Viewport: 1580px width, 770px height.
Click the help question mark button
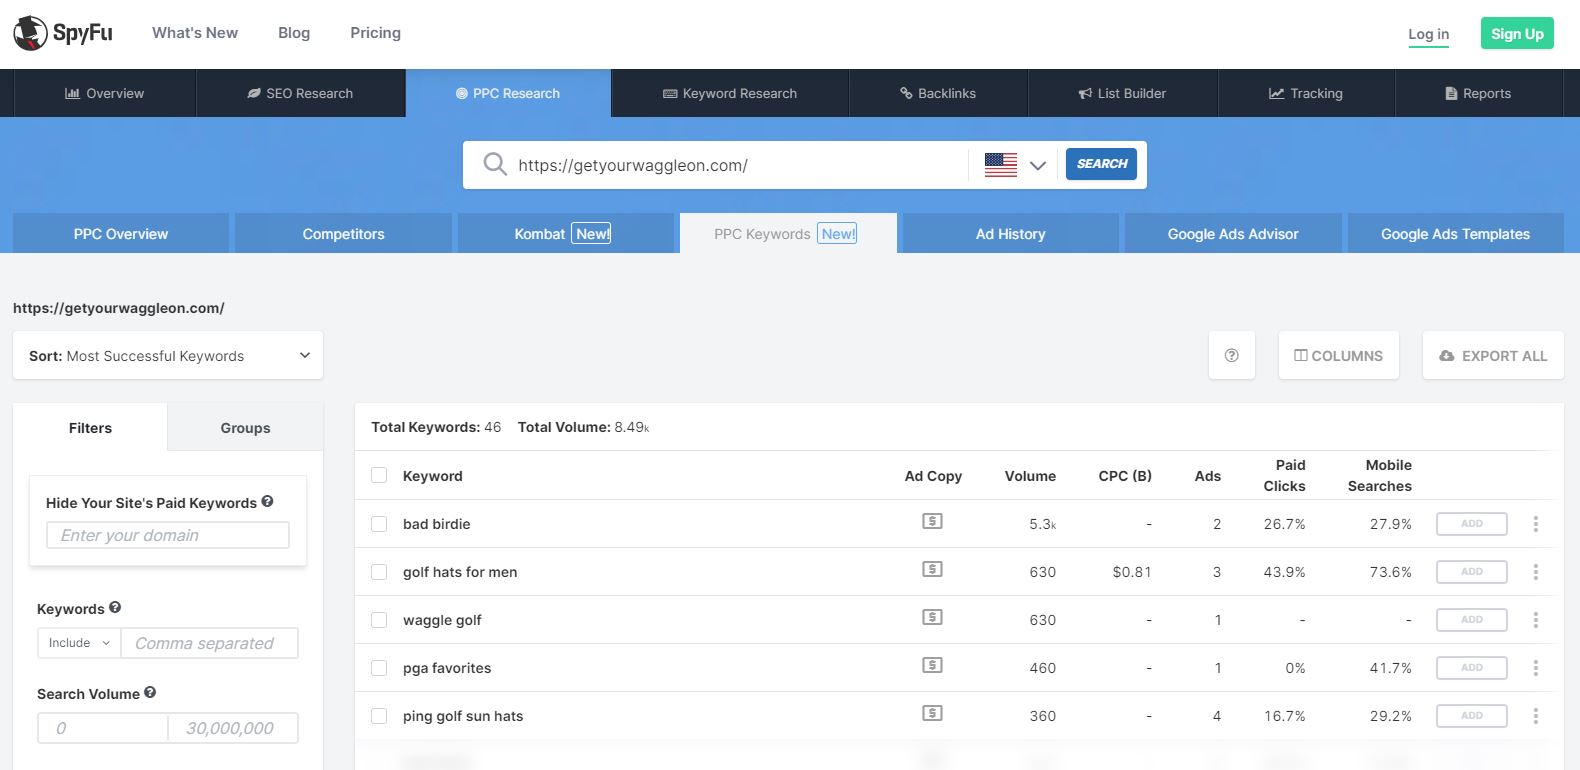pyautogui.click(x=1232, y=355)
